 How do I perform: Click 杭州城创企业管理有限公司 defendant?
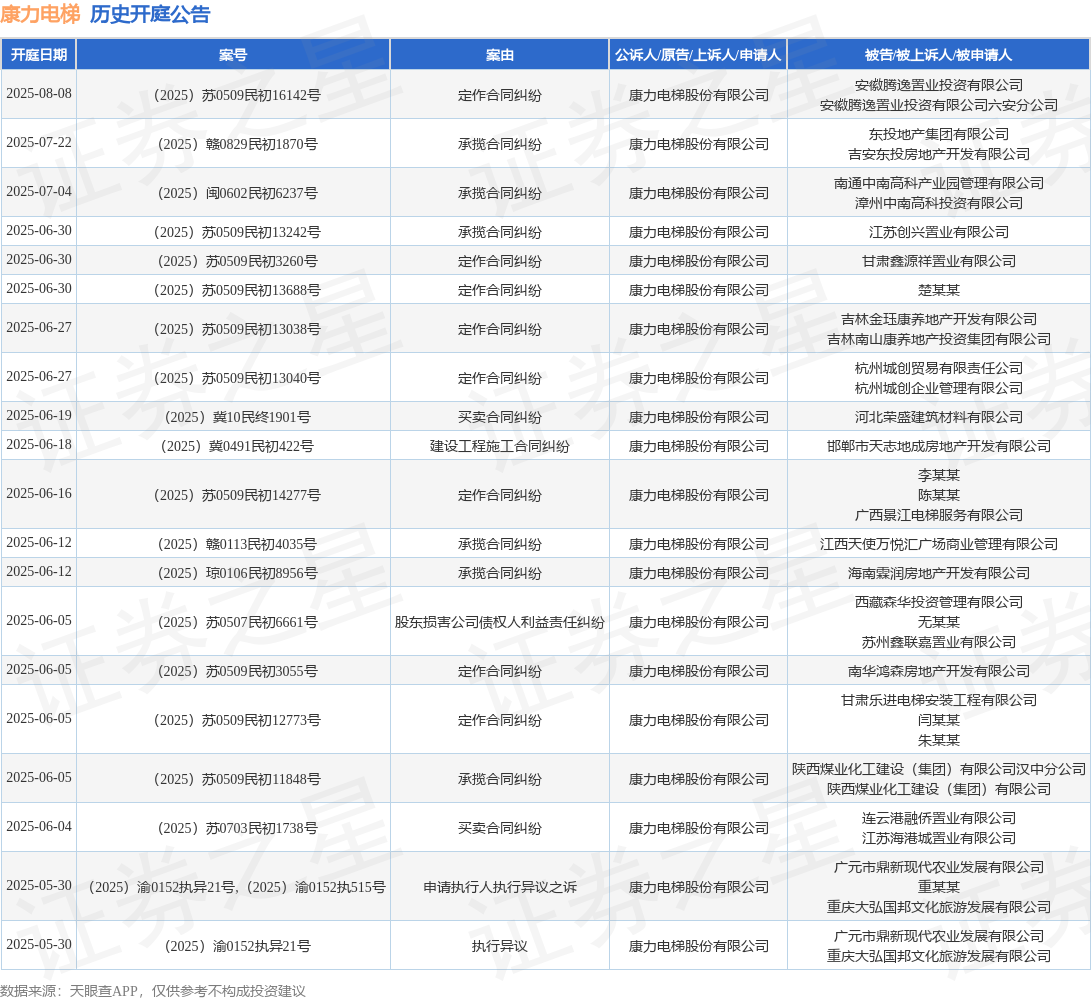point(939,388)
